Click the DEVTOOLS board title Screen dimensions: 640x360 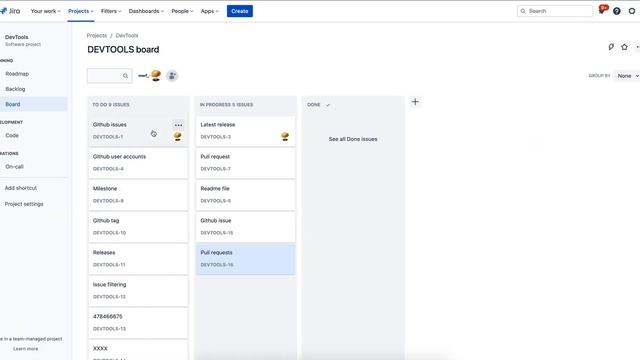[123, 49]
